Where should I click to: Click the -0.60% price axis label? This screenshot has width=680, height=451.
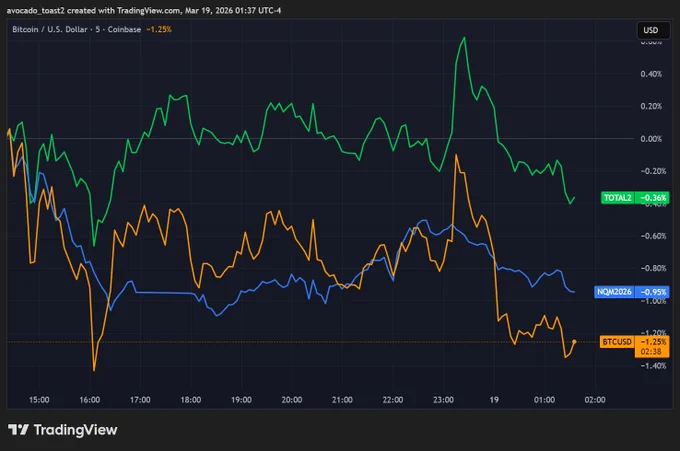[653, 236]
